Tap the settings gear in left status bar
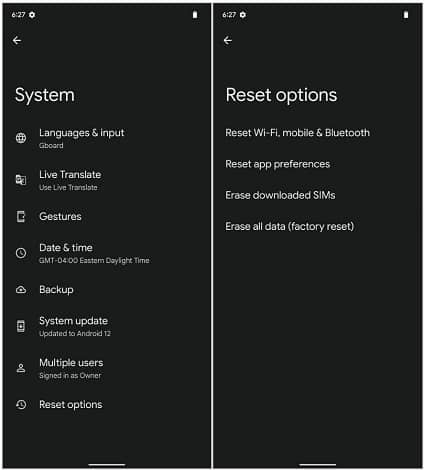 tap(32, 15)
